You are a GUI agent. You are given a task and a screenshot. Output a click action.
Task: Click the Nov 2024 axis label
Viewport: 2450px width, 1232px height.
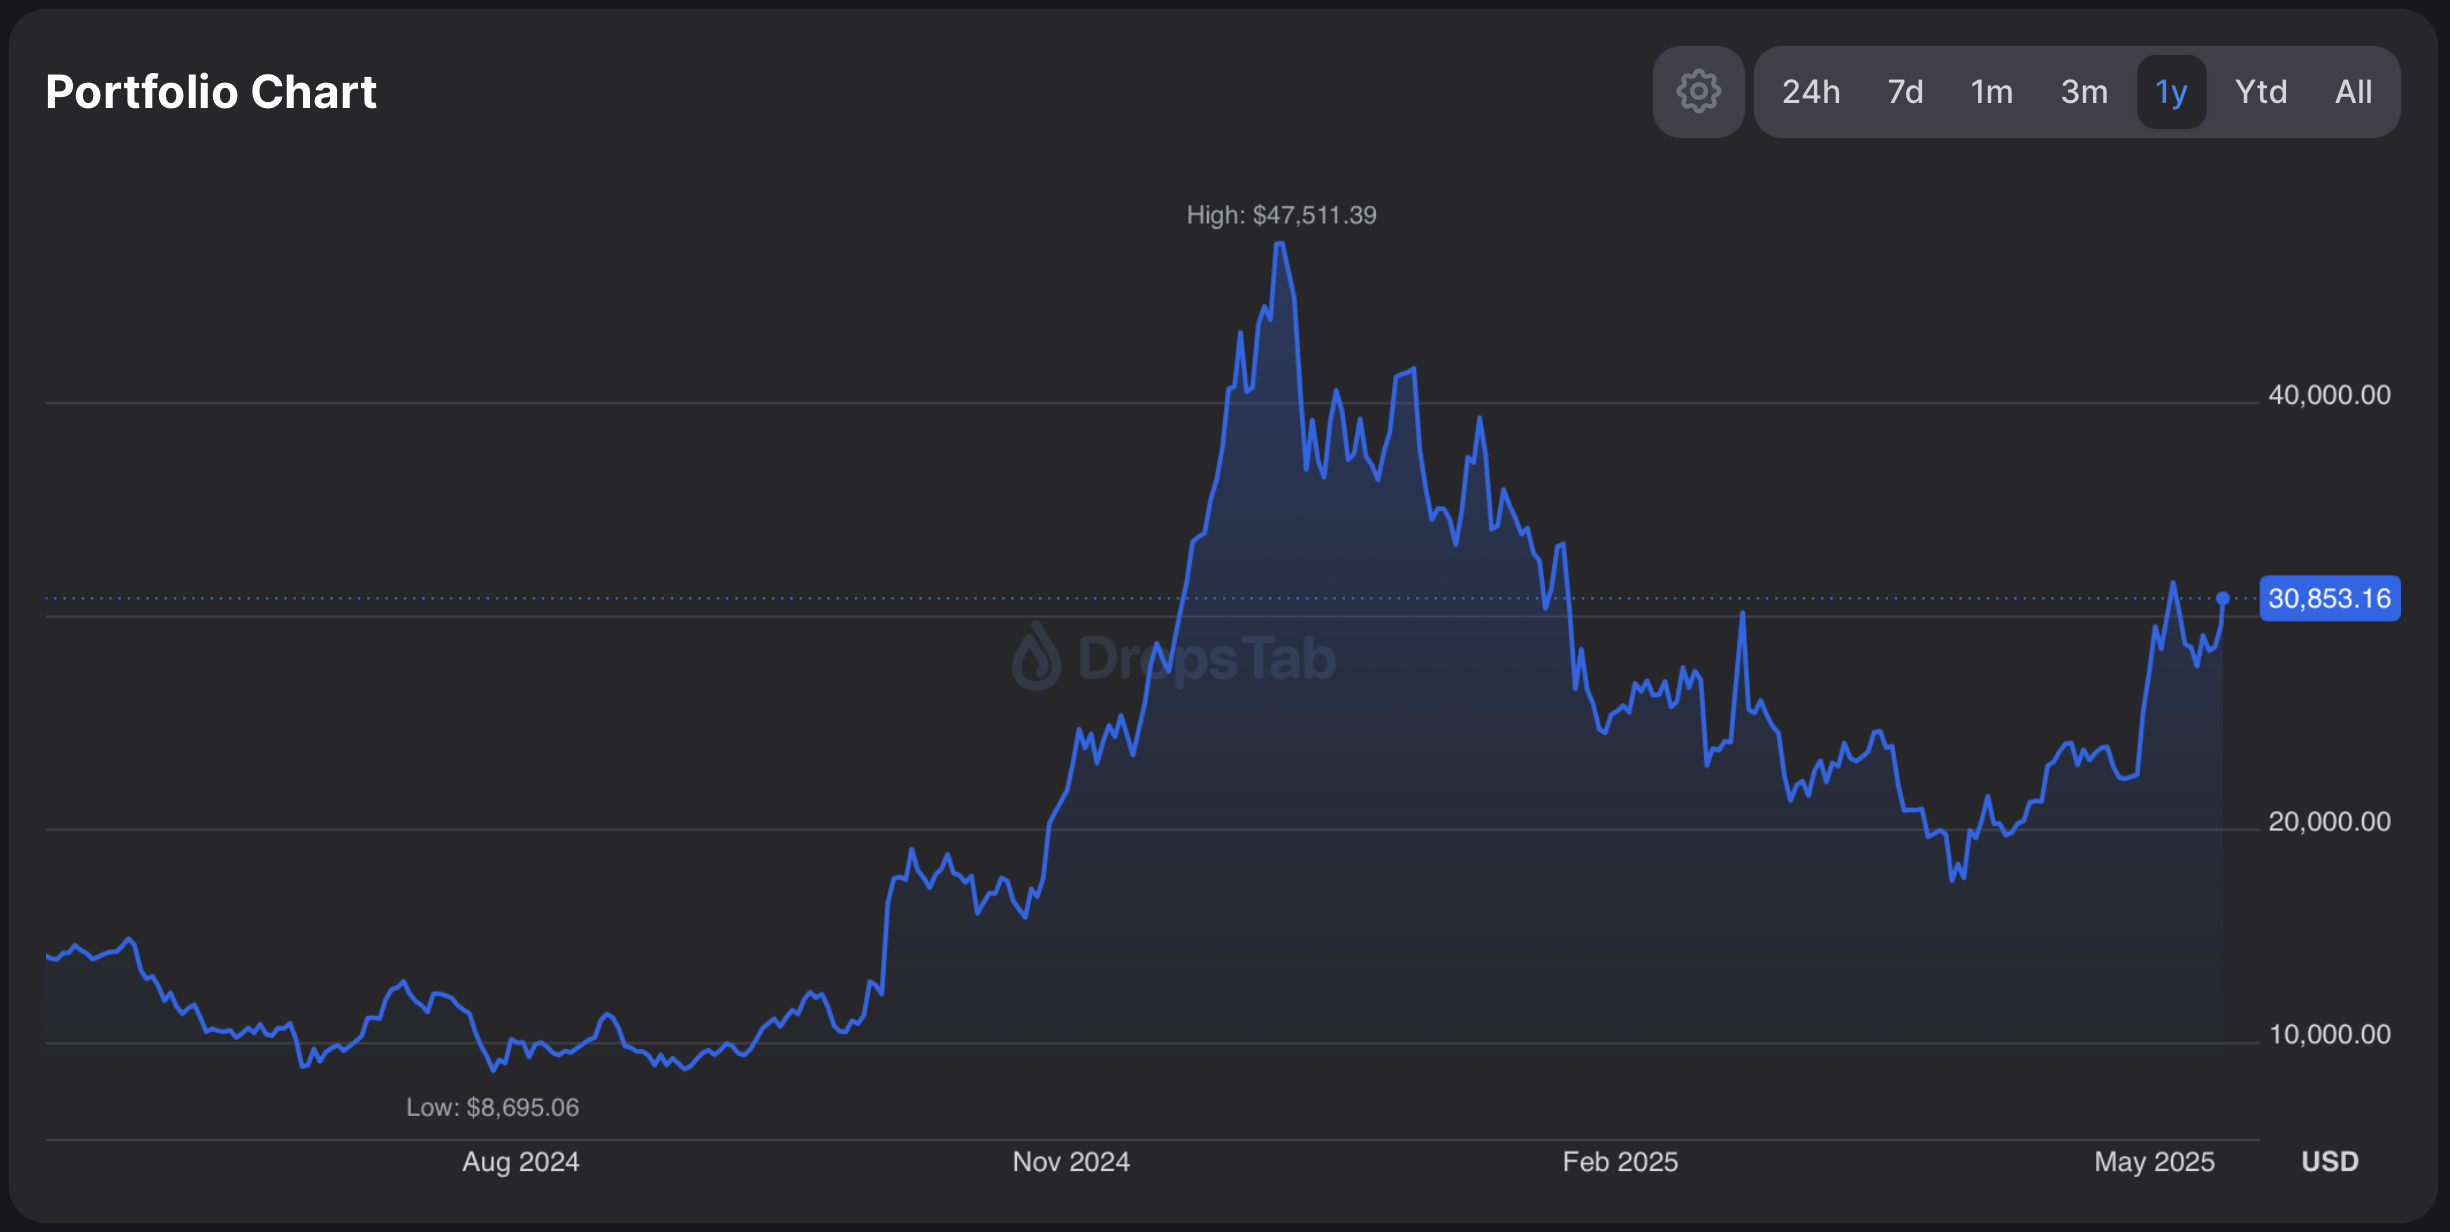pyautogui.click(x=1071, y=1161)
